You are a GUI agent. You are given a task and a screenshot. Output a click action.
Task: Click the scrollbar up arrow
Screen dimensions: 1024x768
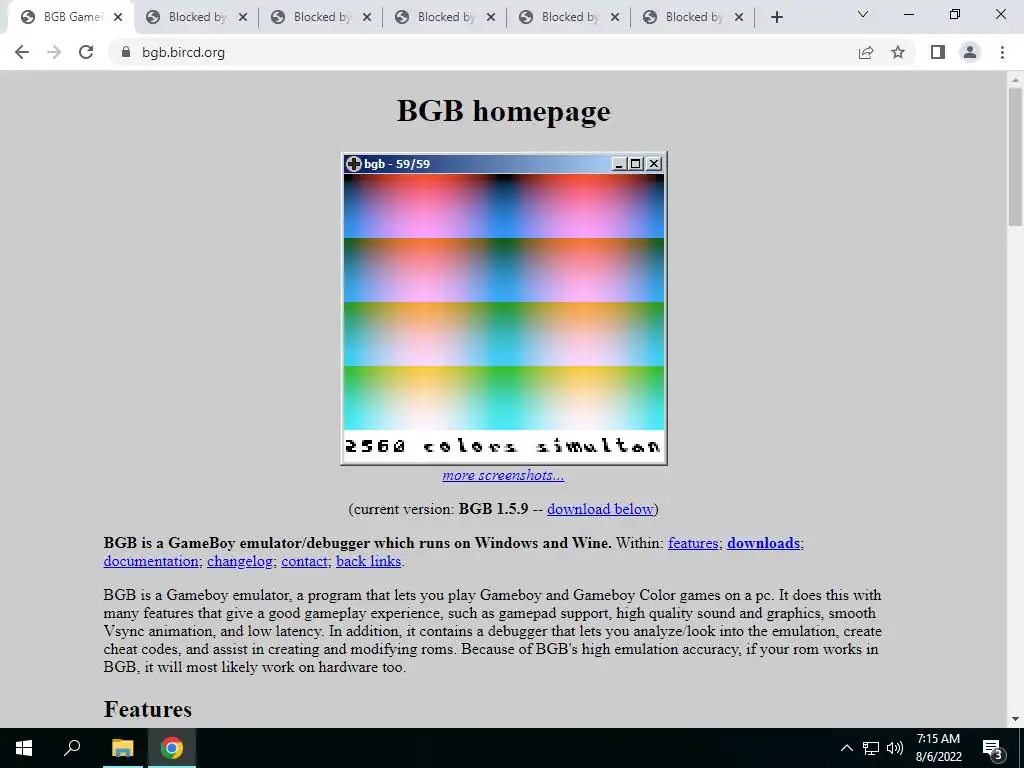coord(1015,80)
